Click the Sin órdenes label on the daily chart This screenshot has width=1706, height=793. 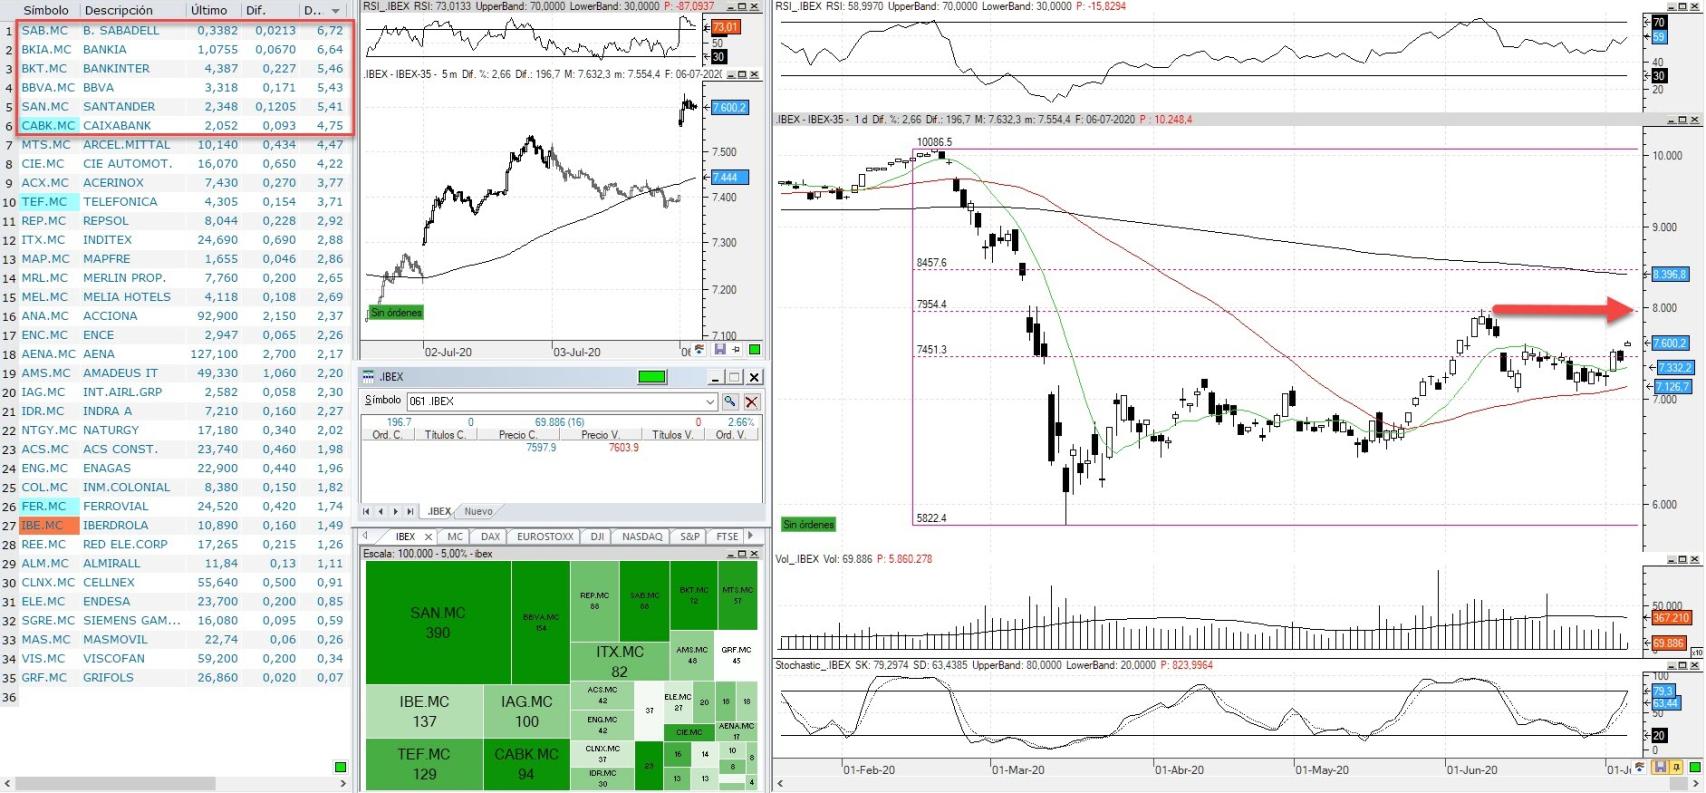pos(808,524)
